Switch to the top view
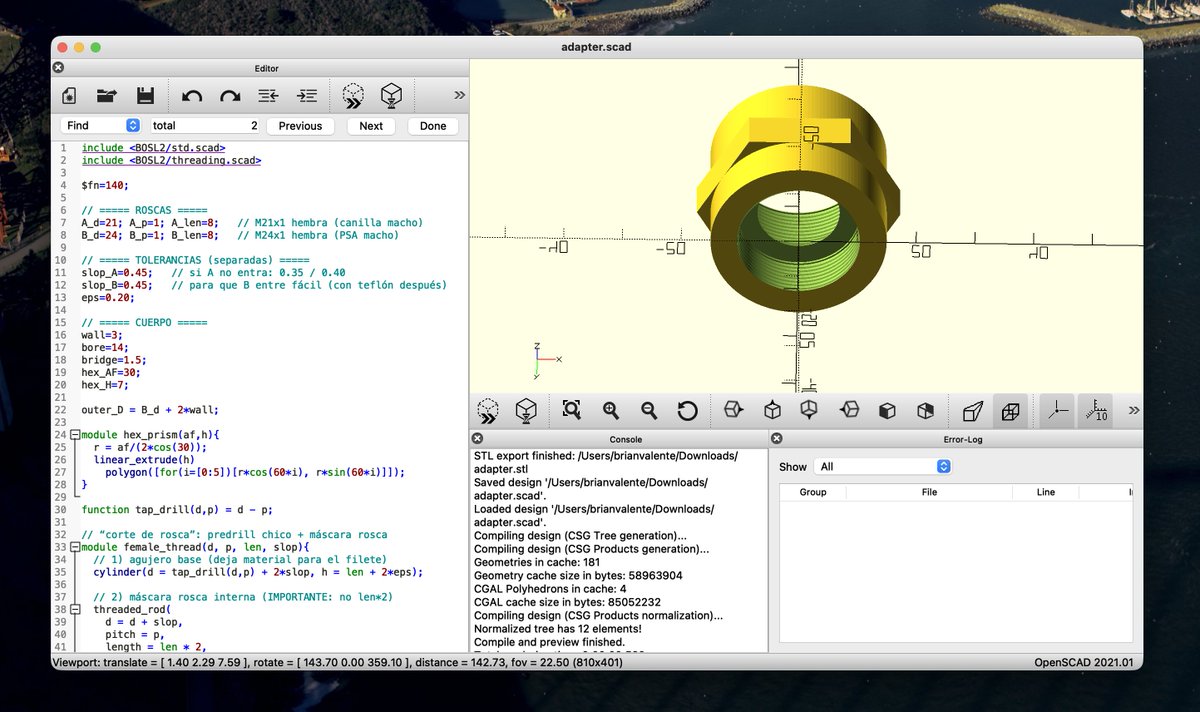 click(772, 410)
